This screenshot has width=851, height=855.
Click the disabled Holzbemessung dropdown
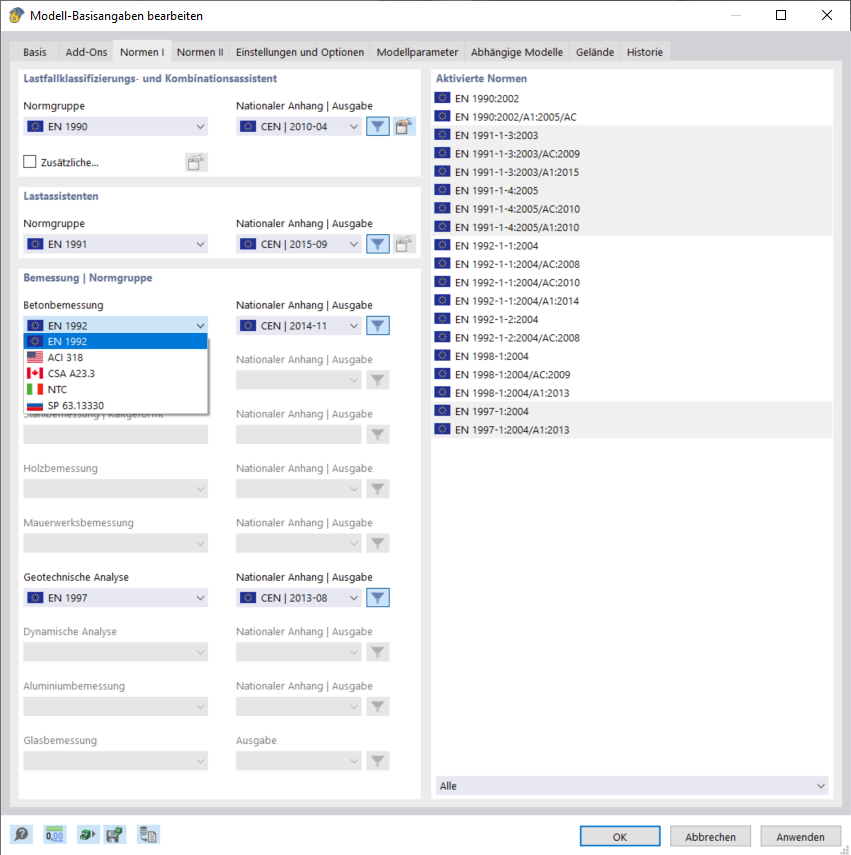(116, 489)
